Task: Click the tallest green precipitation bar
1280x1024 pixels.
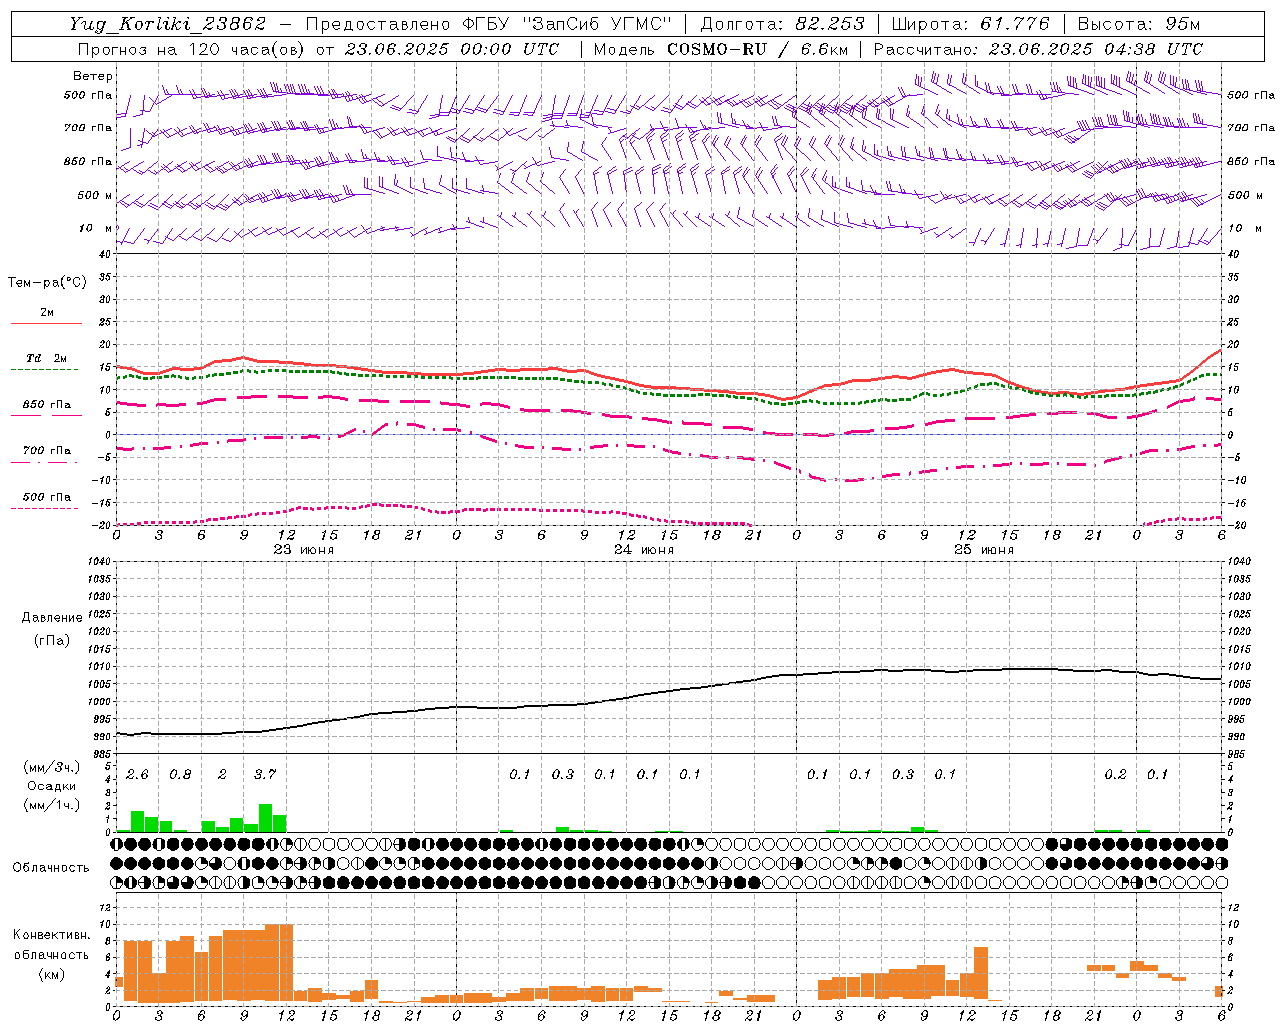Action: tap(265, 818)
